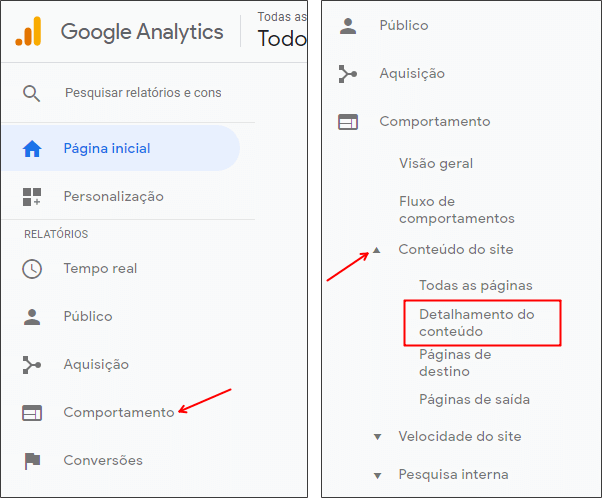Click the Personalização grid-plus icon
The height and width of the screenshot is (498, 602).
click(x=32, y=197)
